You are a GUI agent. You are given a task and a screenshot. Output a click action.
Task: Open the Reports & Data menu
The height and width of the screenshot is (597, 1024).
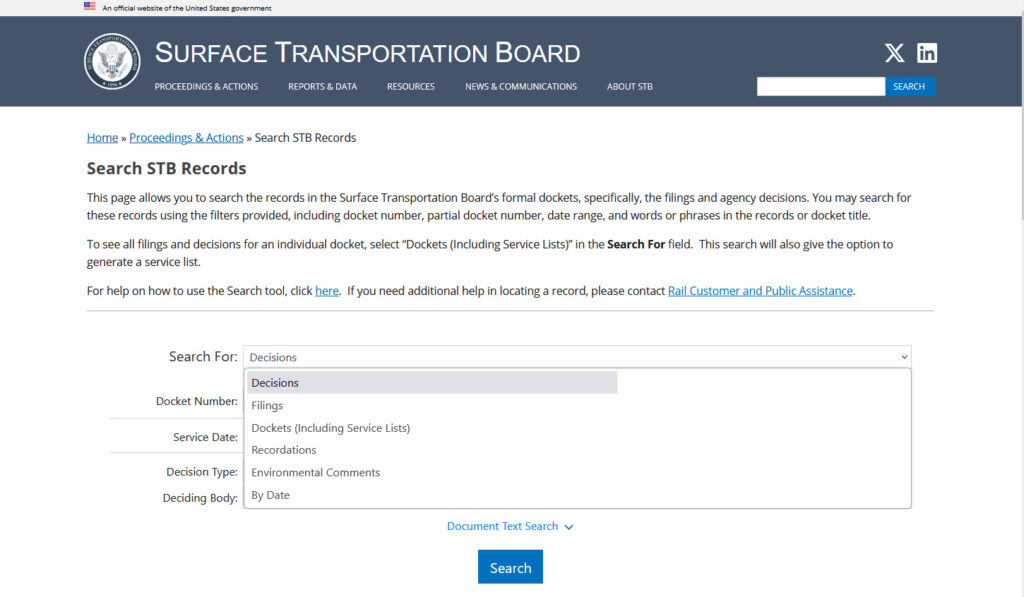(x=322, y=87)
